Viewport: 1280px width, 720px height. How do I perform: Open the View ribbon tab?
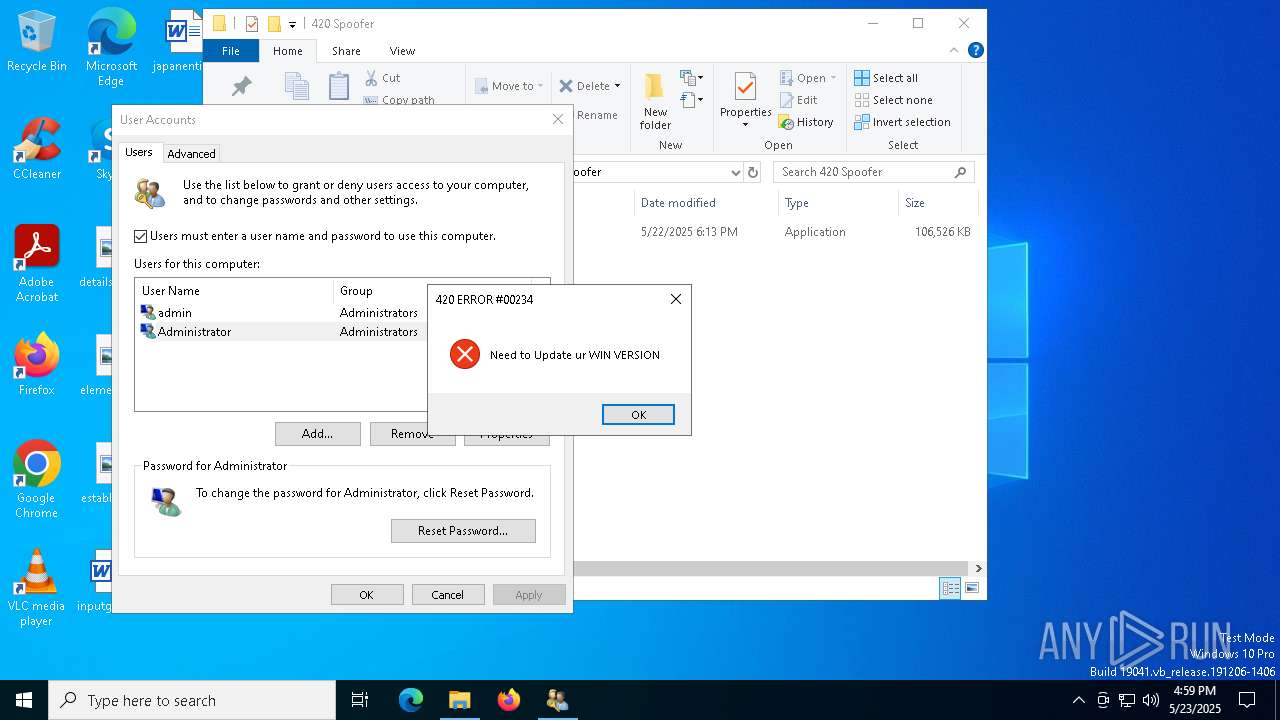[x=402, y=51]
